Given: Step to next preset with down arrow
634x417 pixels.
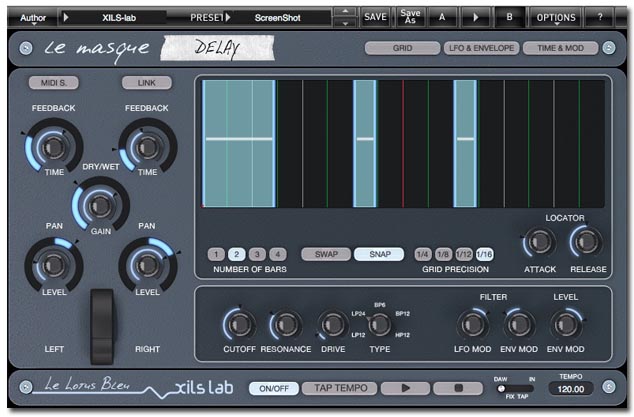Looking at the screenshot, I should click(345, 23).
